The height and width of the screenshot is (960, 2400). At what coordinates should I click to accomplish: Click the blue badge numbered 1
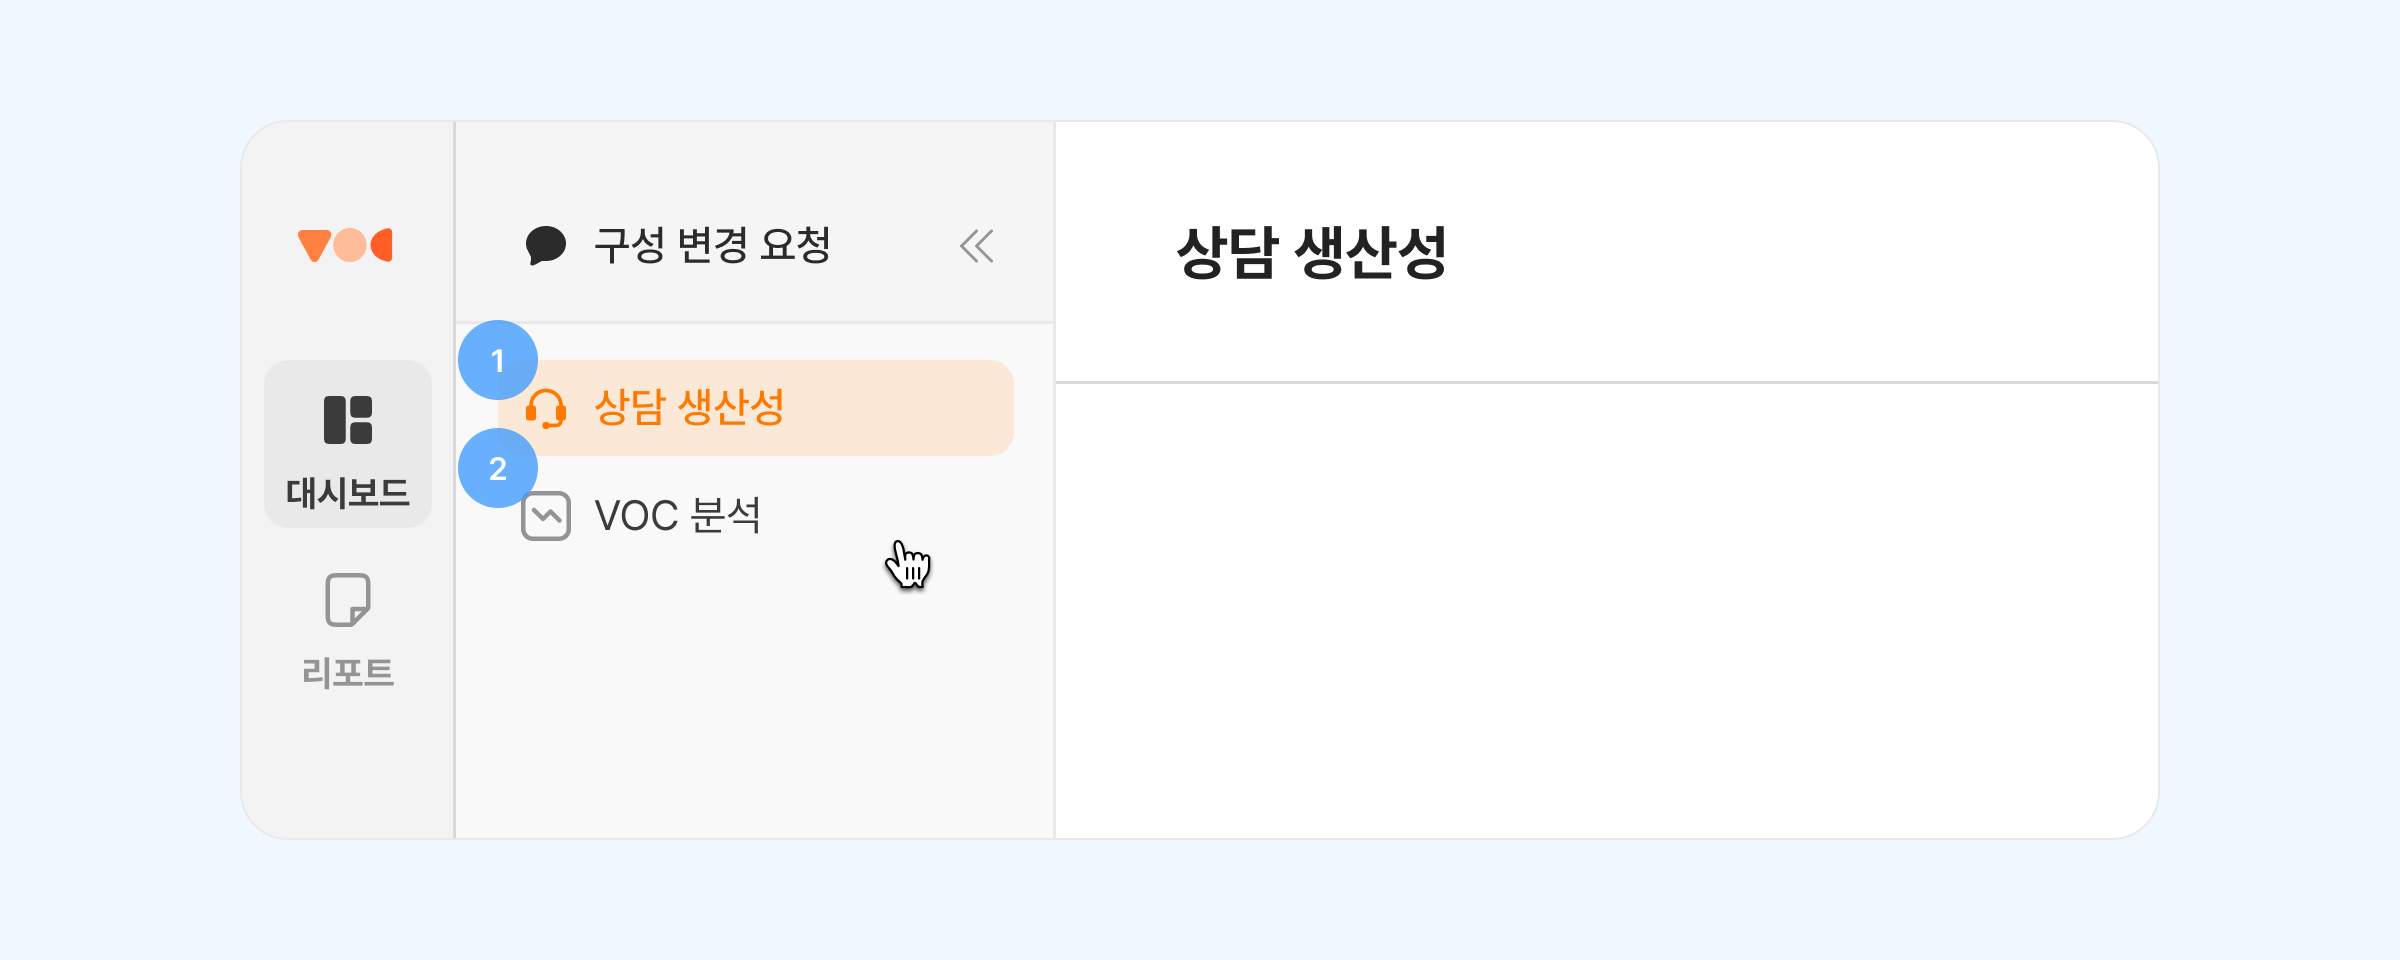click(498, 360)
